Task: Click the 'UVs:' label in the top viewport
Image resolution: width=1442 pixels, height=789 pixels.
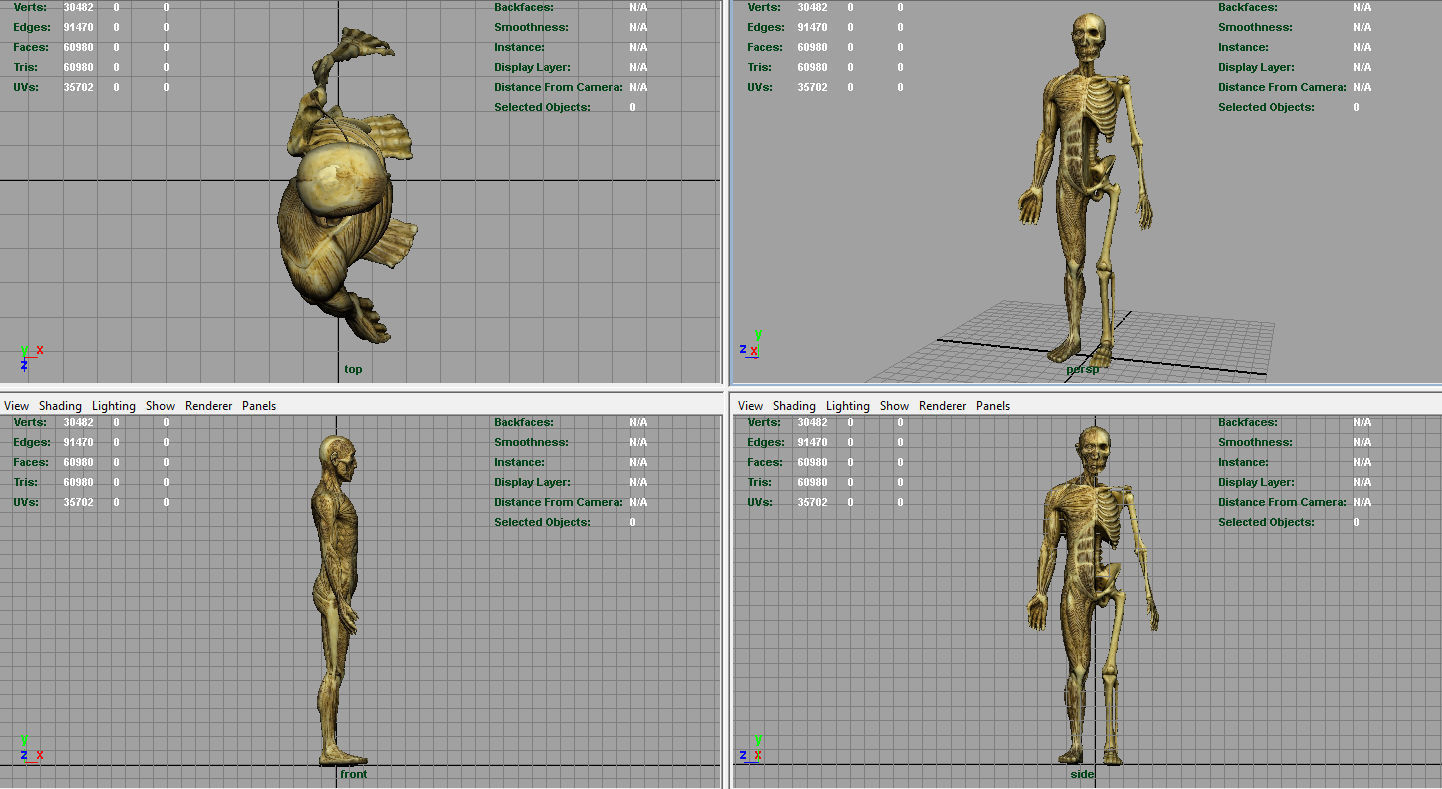Action: 26,87
